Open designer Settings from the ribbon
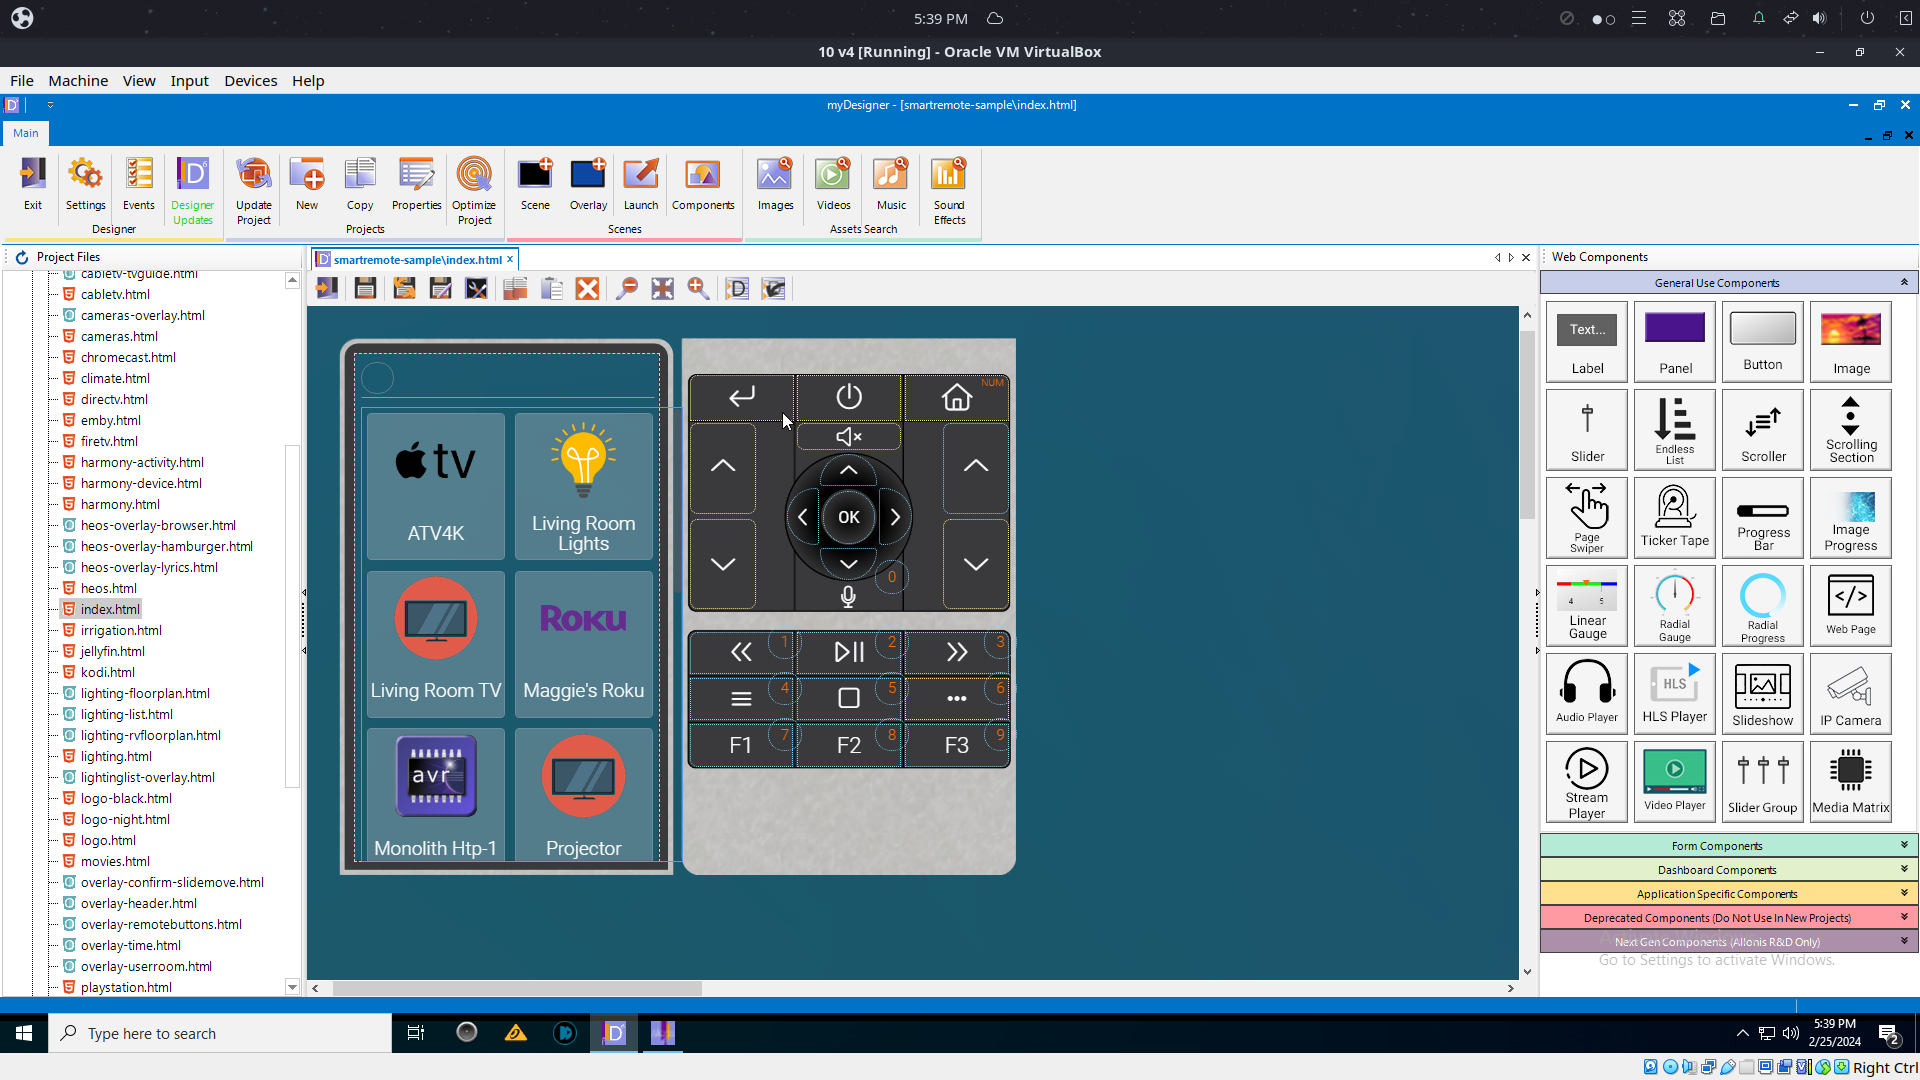Image resolution: width=1920 pixels, height=1080 pixels. [86, 184]
